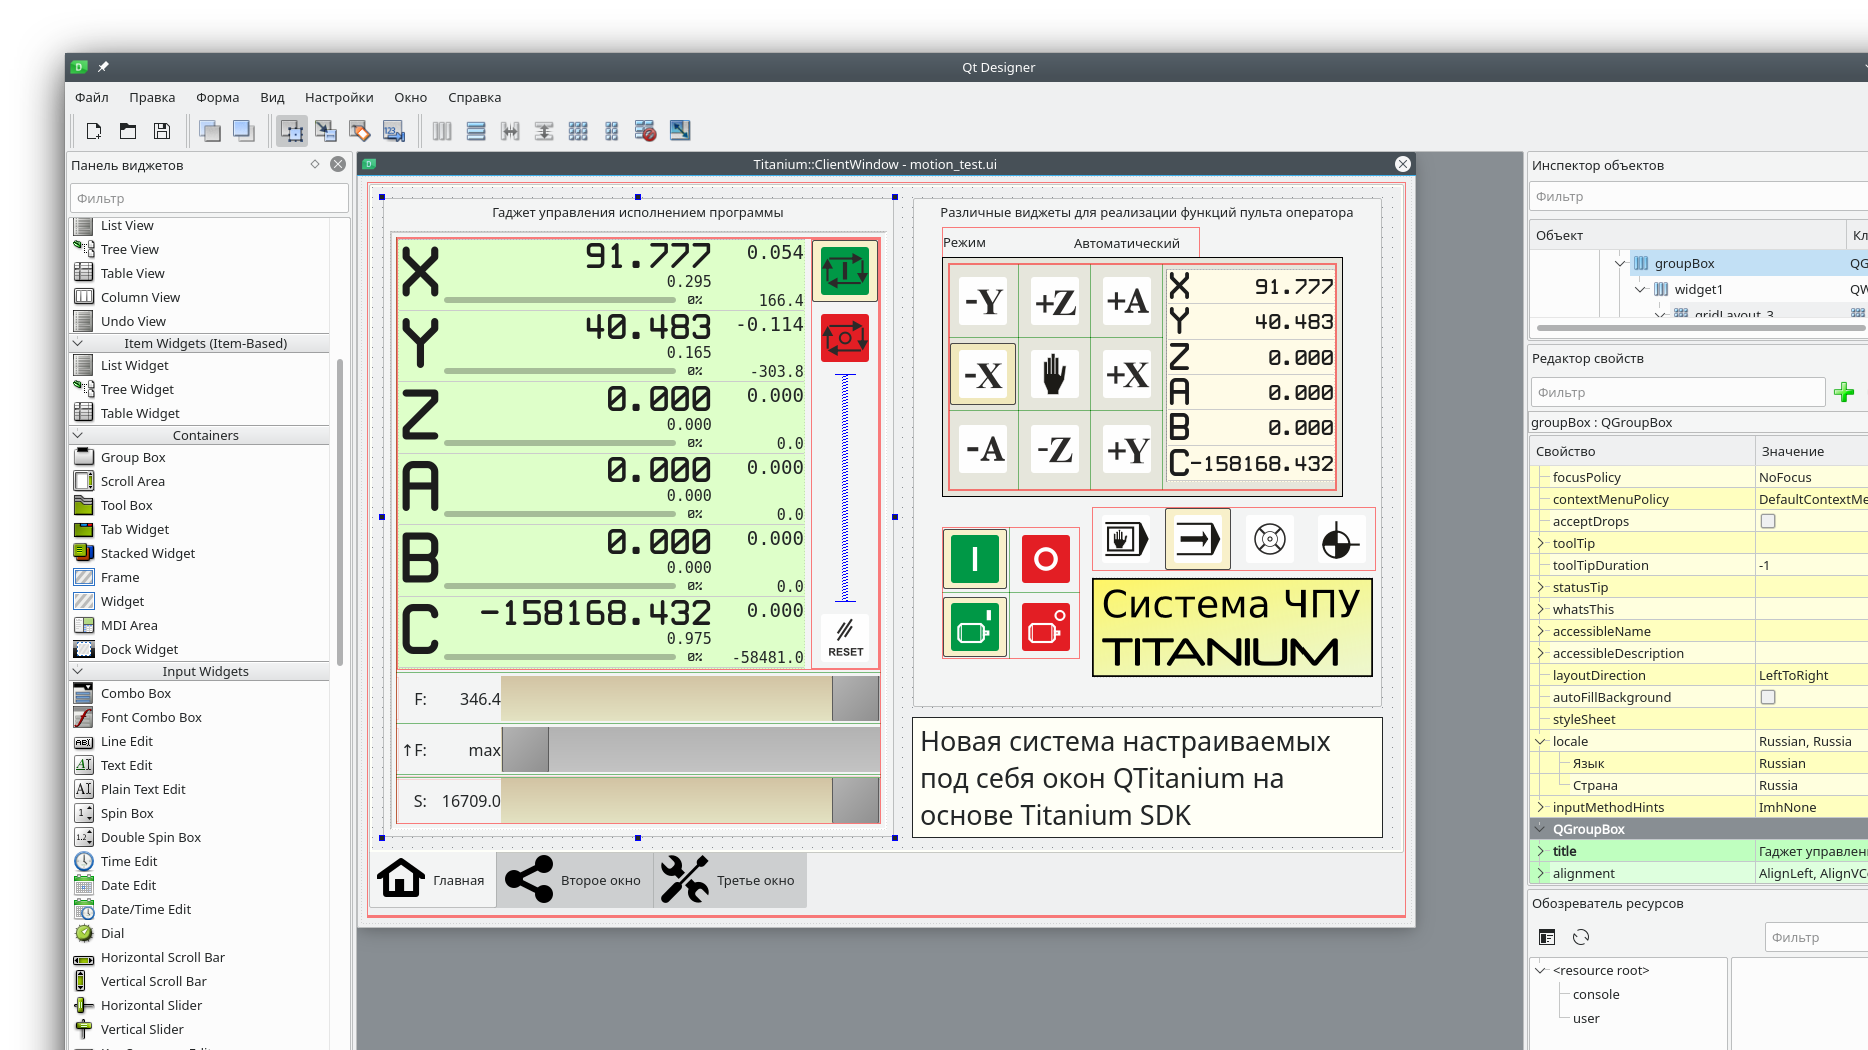Image resolution: width=1868 pixels, height=1050 pixels.
Task: Open the Файл menu
Action: pos(92,97)
